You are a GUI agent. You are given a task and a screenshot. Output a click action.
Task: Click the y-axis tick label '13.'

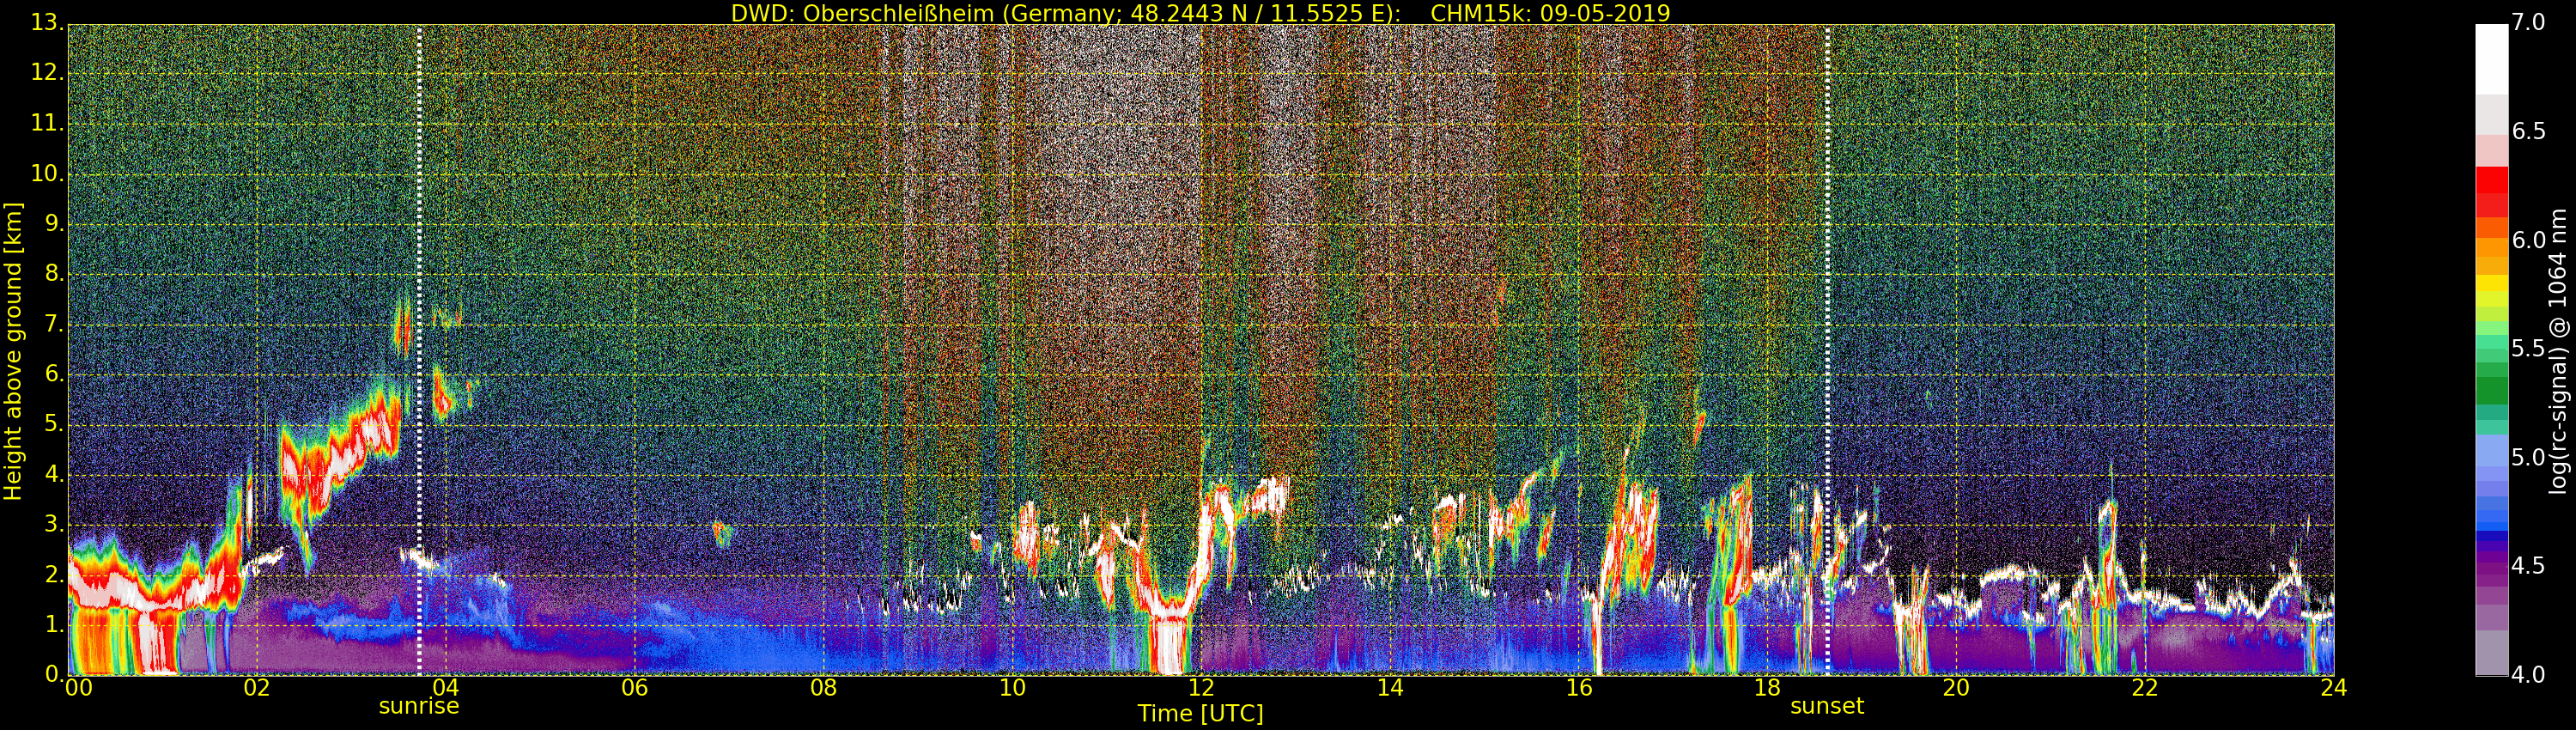coord(46,23)
